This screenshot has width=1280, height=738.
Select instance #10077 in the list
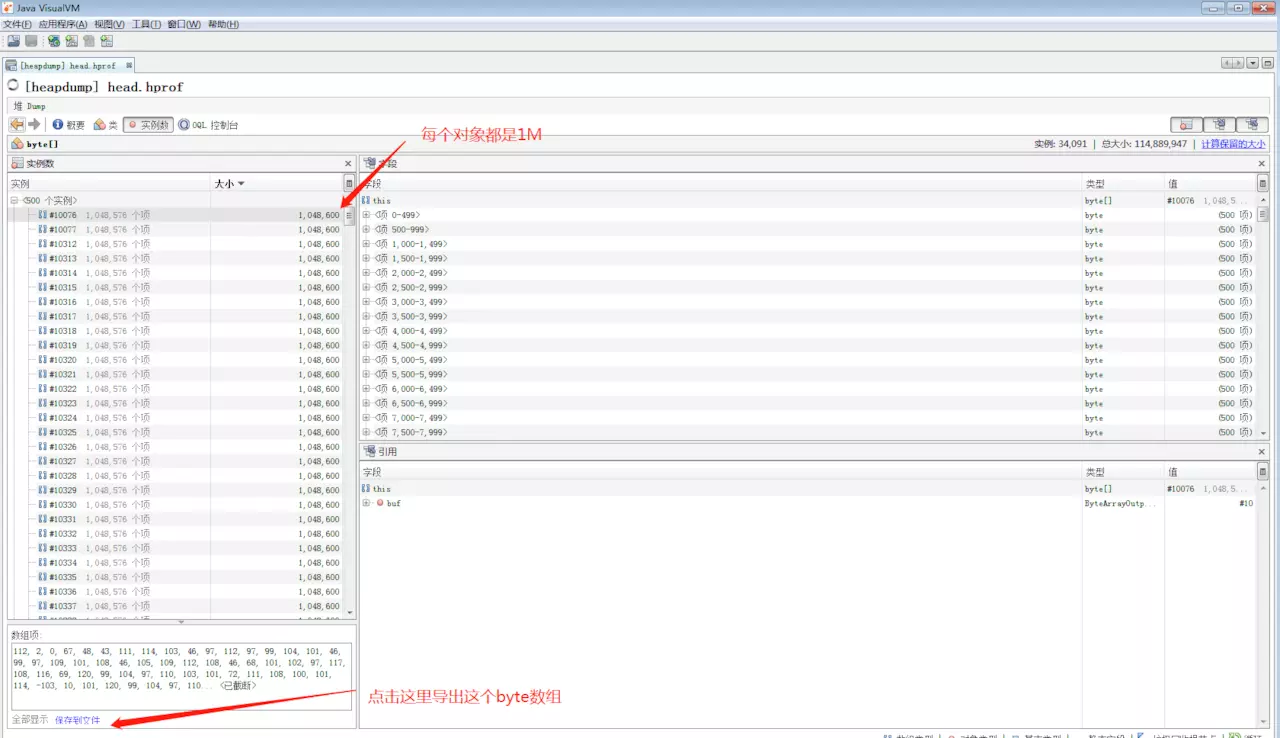click(175, 229)
